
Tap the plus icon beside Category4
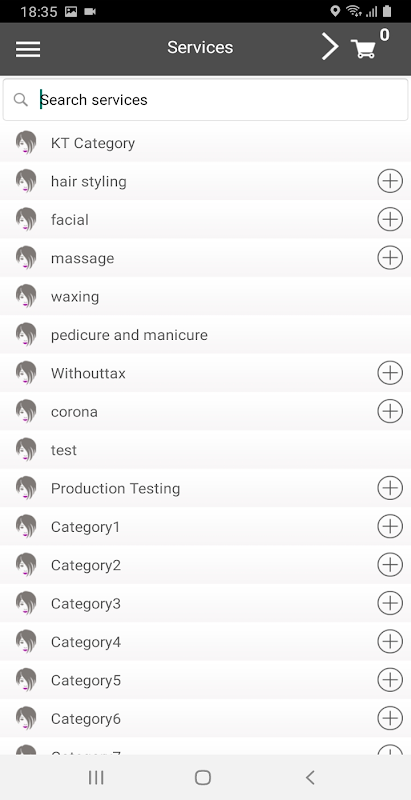pyautogui.click(x=390, y=642)
